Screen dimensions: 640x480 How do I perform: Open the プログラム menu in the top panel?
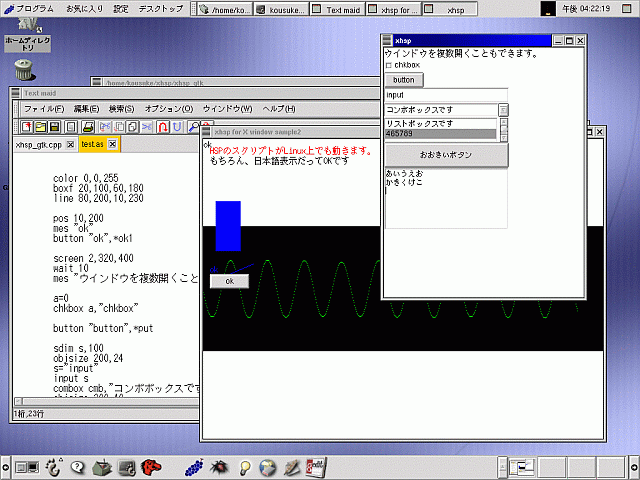click(28, 8)
